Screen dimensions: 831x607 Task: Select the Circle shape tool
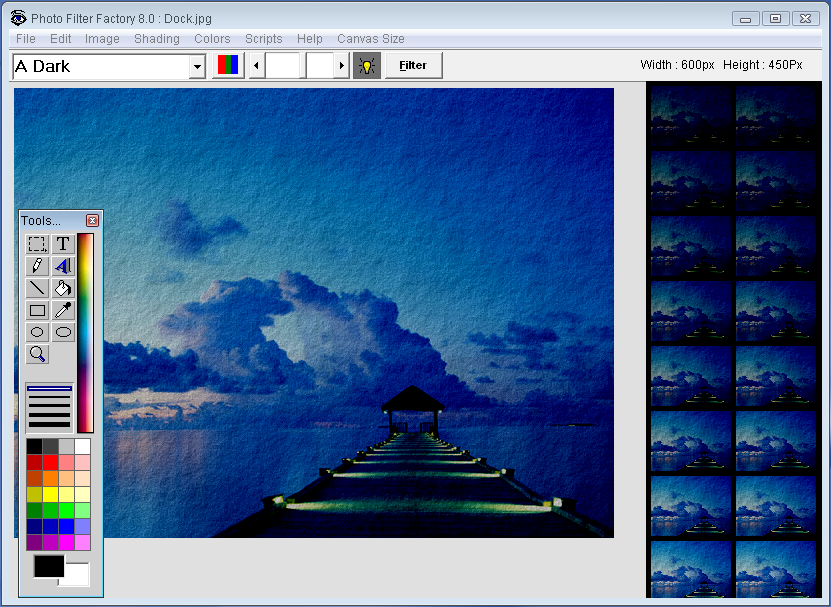click(x=37, y=332)
